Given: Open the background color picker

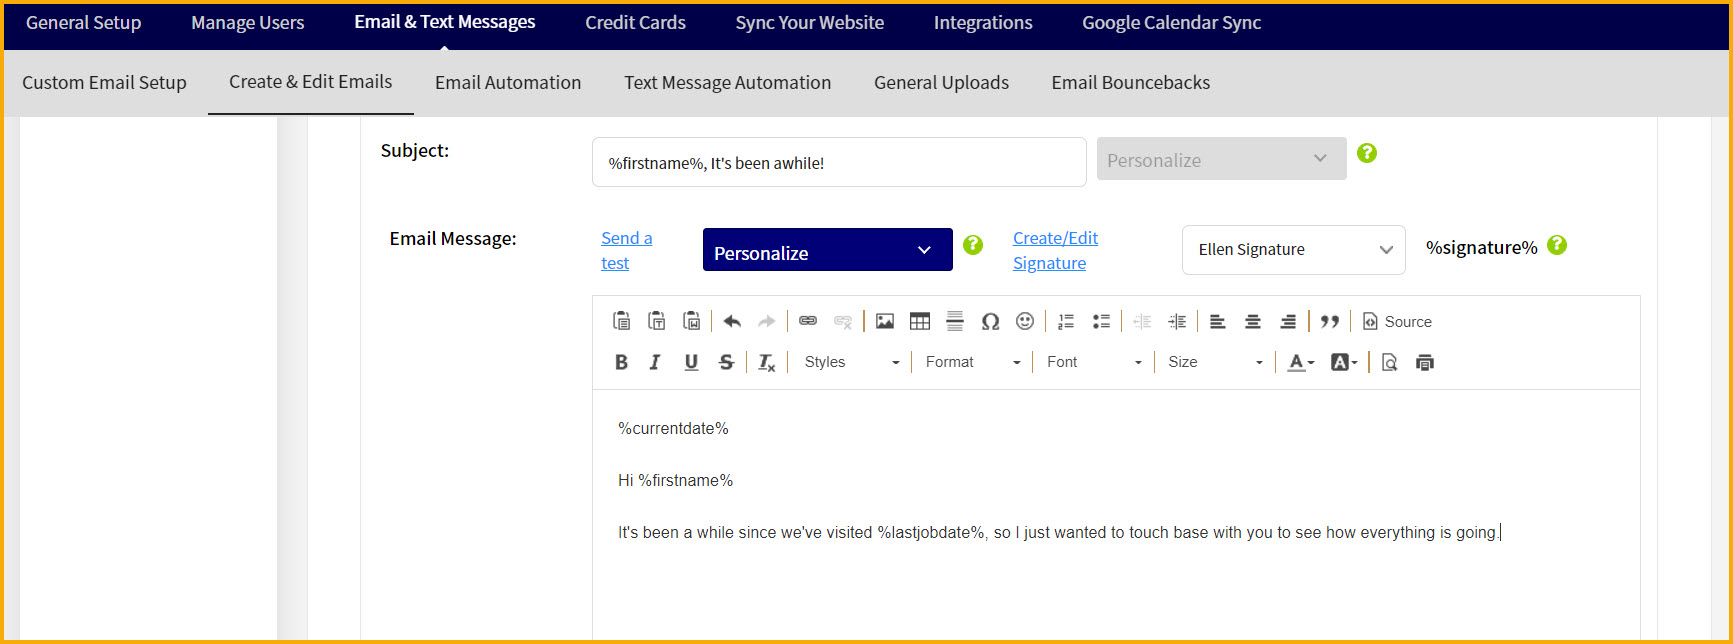Looking at the screenshot, I should click(x=1344, y=362).
